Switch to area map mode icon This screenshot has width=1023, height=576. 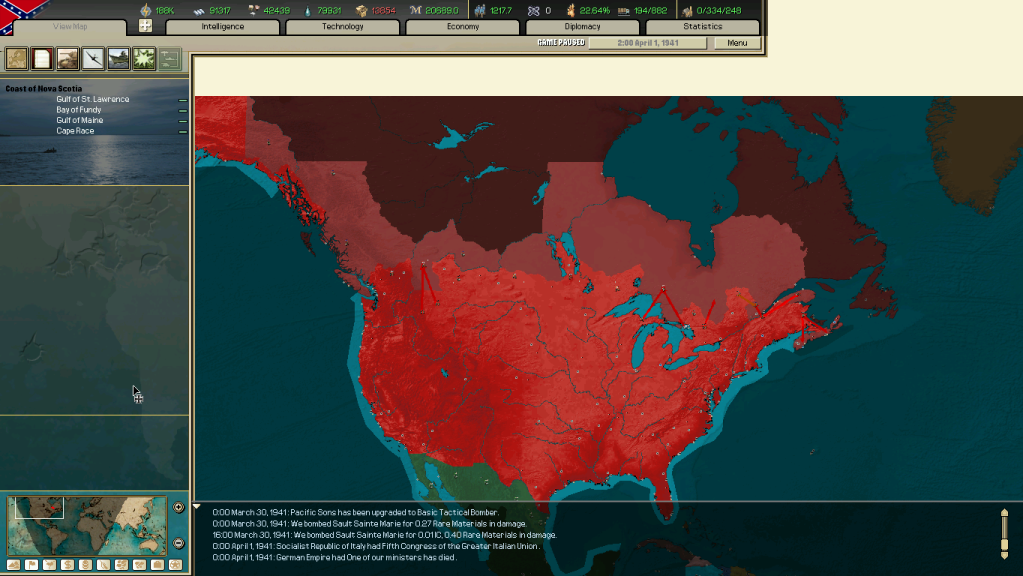139,565
